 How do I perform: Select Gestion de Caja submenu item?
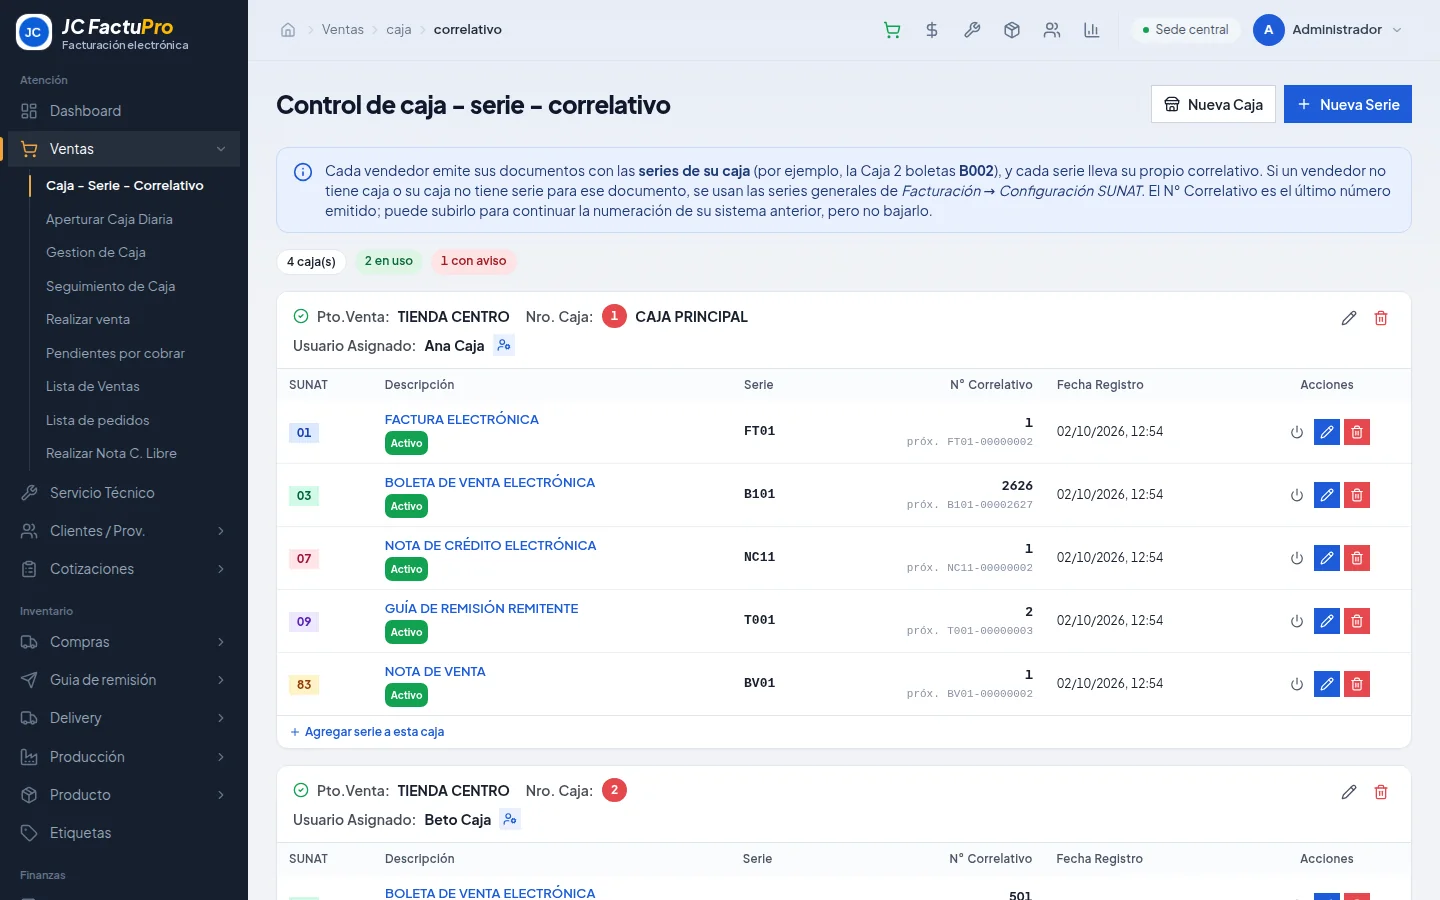[96, 252]
